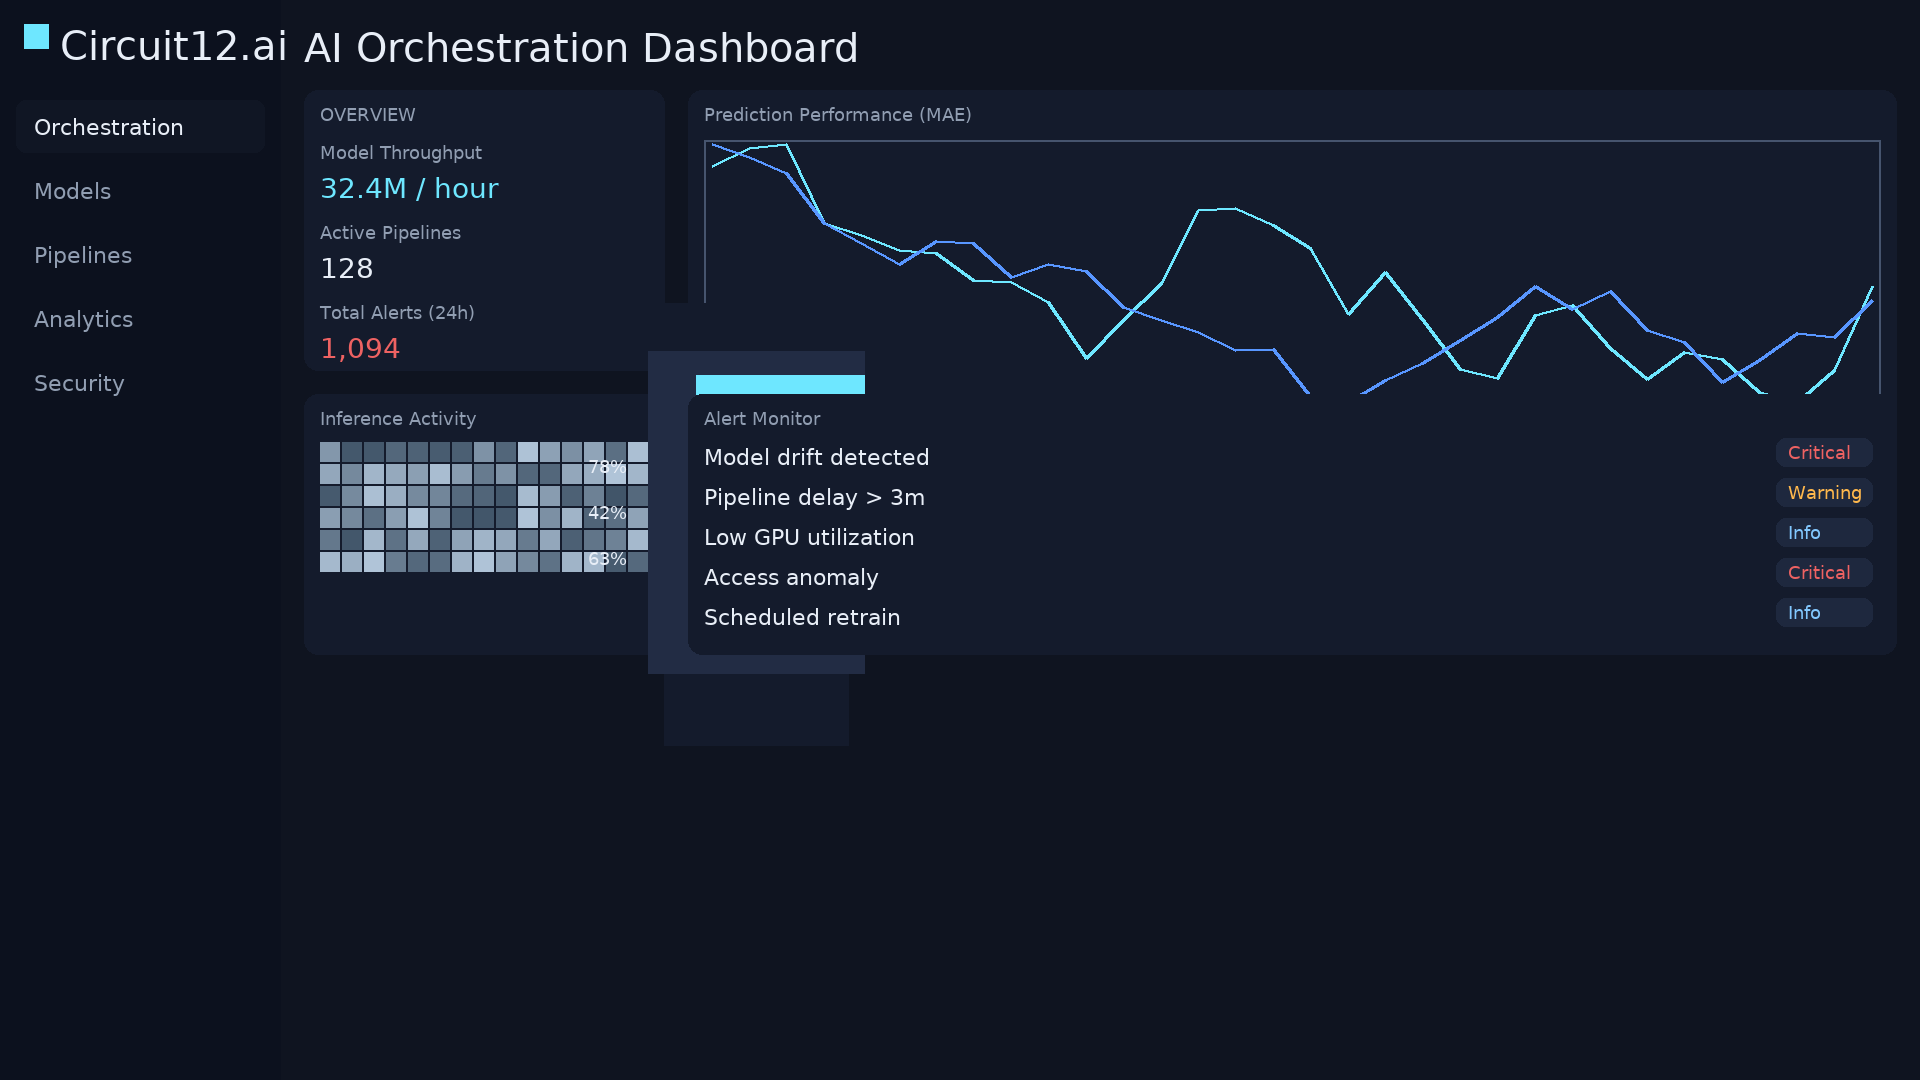Click the Total Alerts count 1,094
Screen dimensions: 1920x1080
(x=360, y=347)
